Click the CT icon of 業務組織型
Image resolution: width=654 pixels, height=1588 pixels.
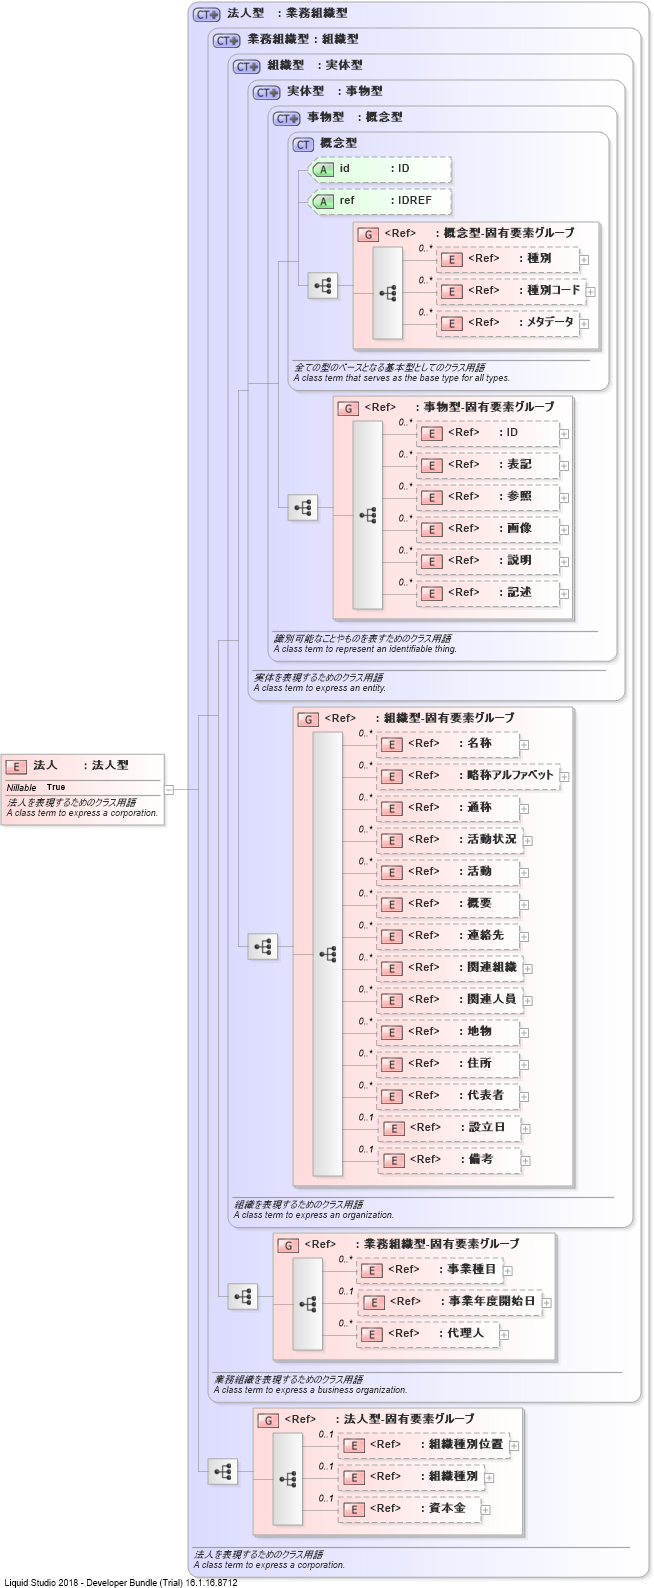point(227,40)
